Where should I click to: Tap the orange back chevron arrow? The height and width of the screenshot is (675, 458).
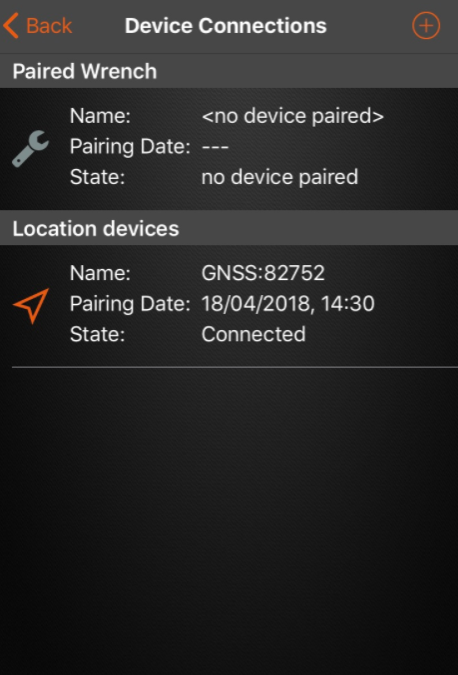[x=11, y=26]
